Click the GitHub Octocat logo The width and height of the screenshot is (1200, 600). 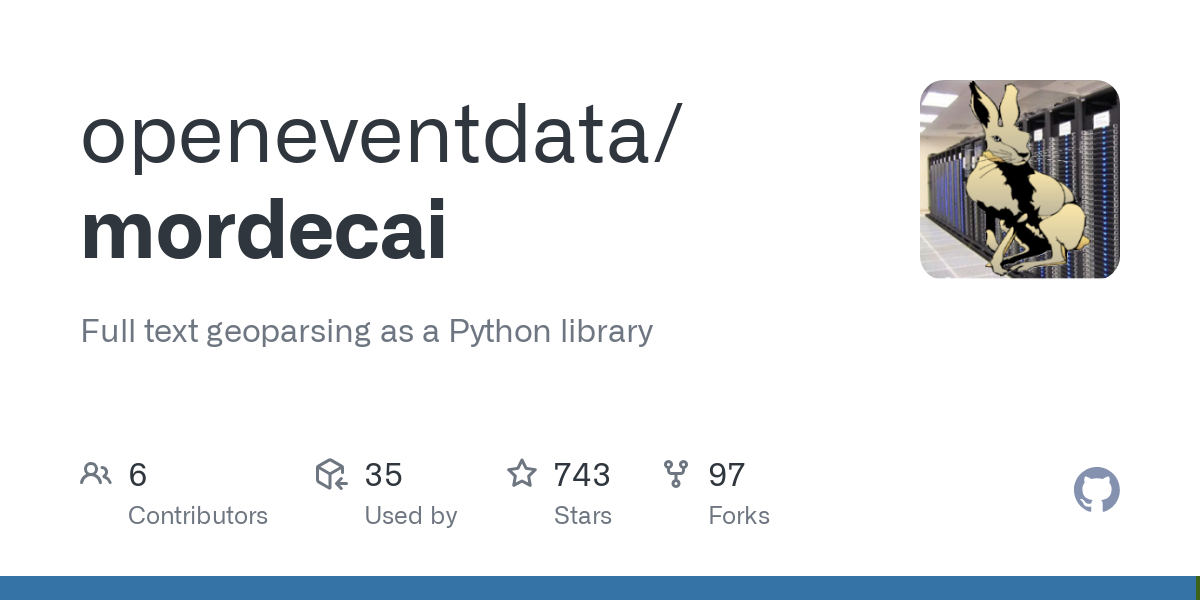point(1096,490)
